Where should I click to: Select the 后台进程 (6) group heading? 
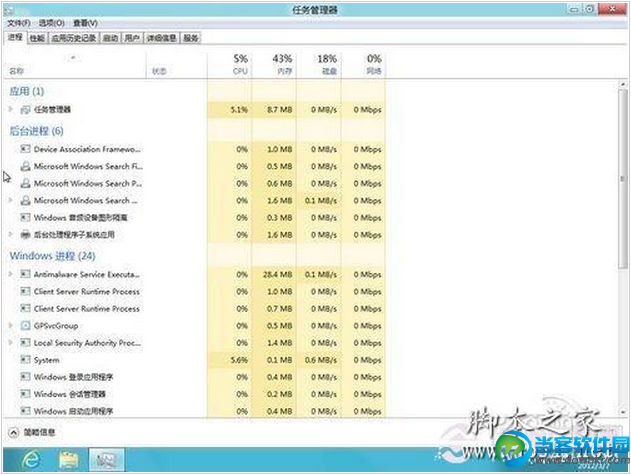(x=37, y=131)
